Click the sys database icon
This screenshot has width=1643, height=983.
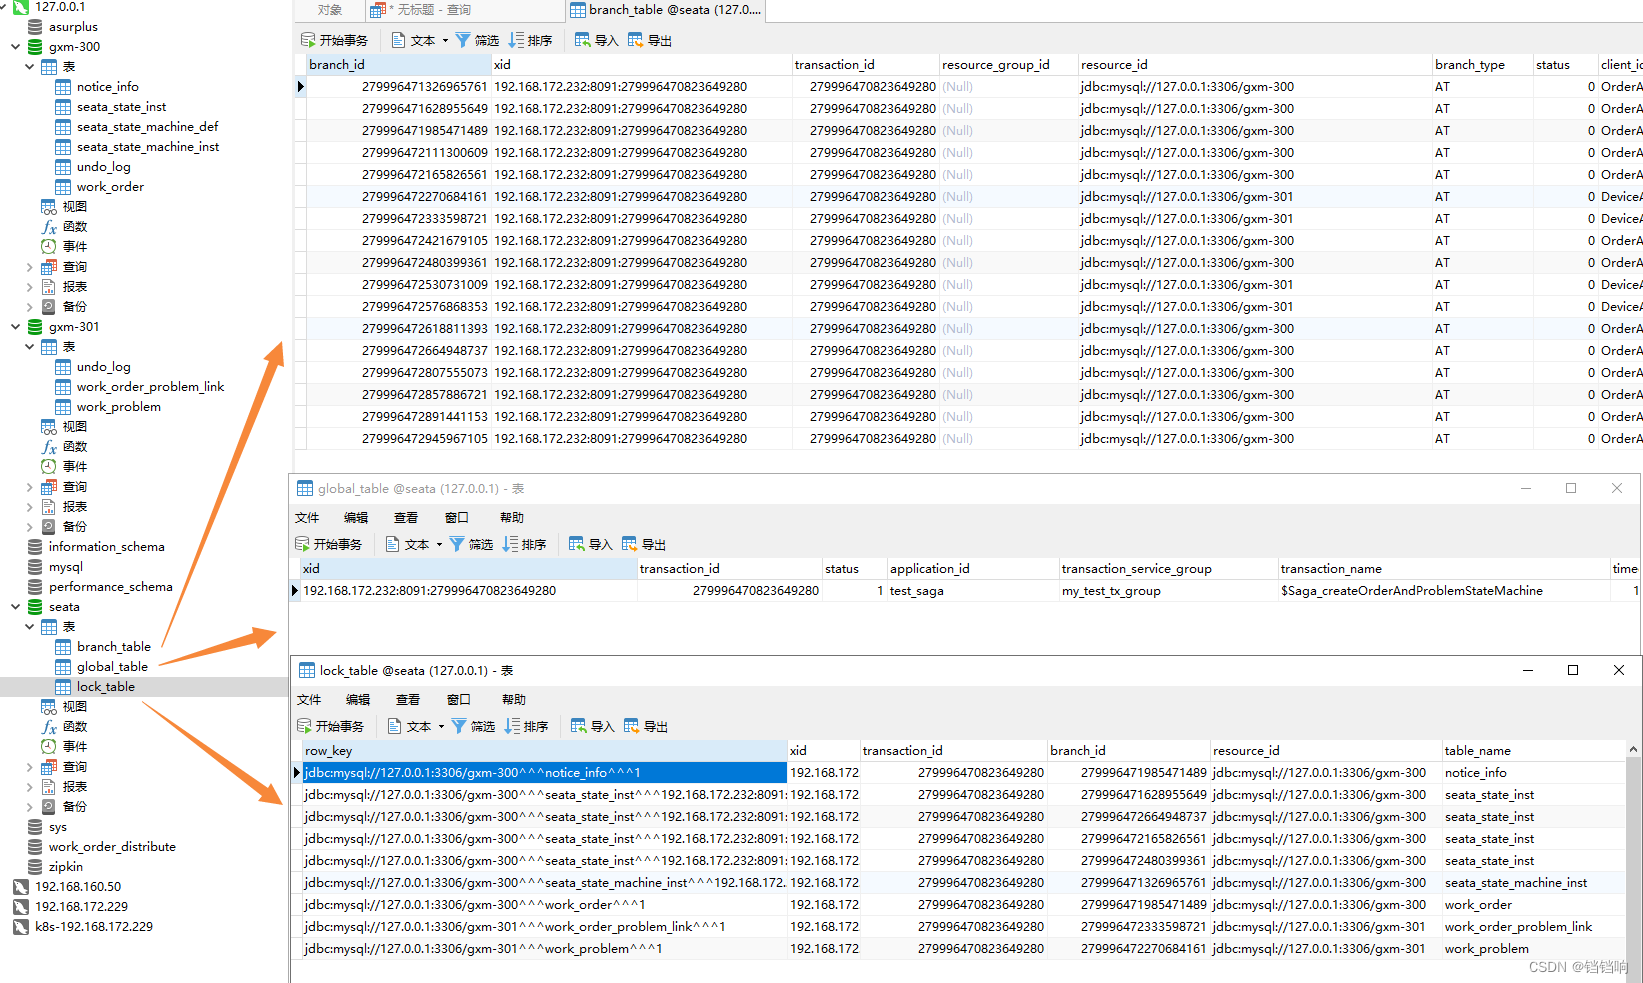(35, 827)
